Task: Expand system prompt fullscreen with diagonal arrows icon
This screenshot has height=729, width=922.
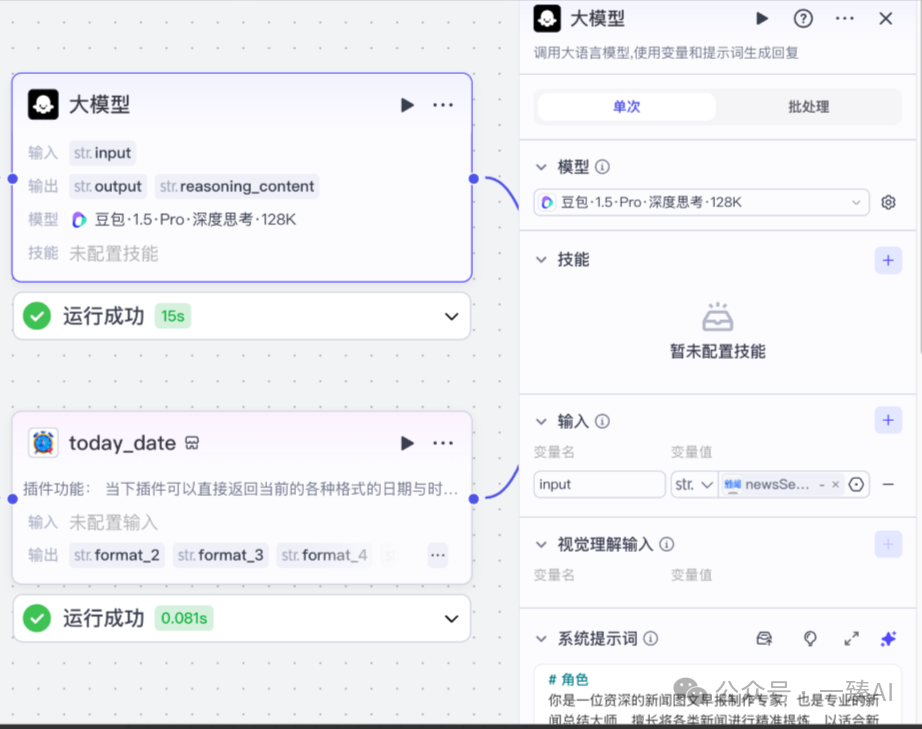Action: (x=851, y=638)
